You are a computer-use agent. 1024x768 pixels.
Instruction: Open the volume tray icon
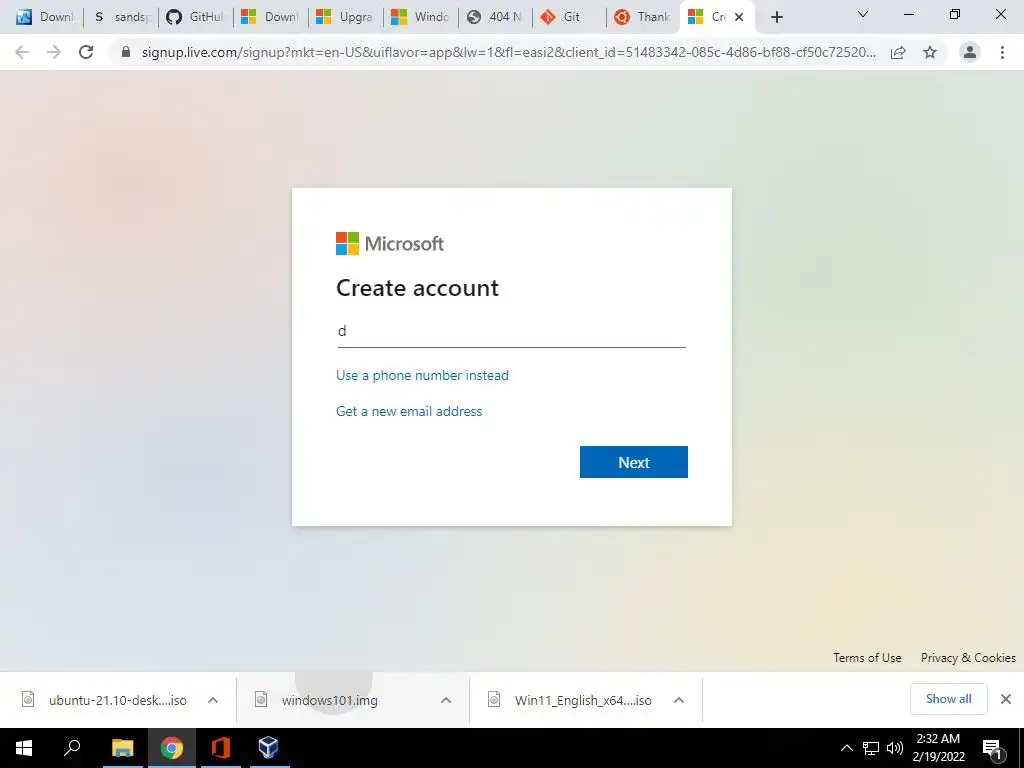coord(895,748)
